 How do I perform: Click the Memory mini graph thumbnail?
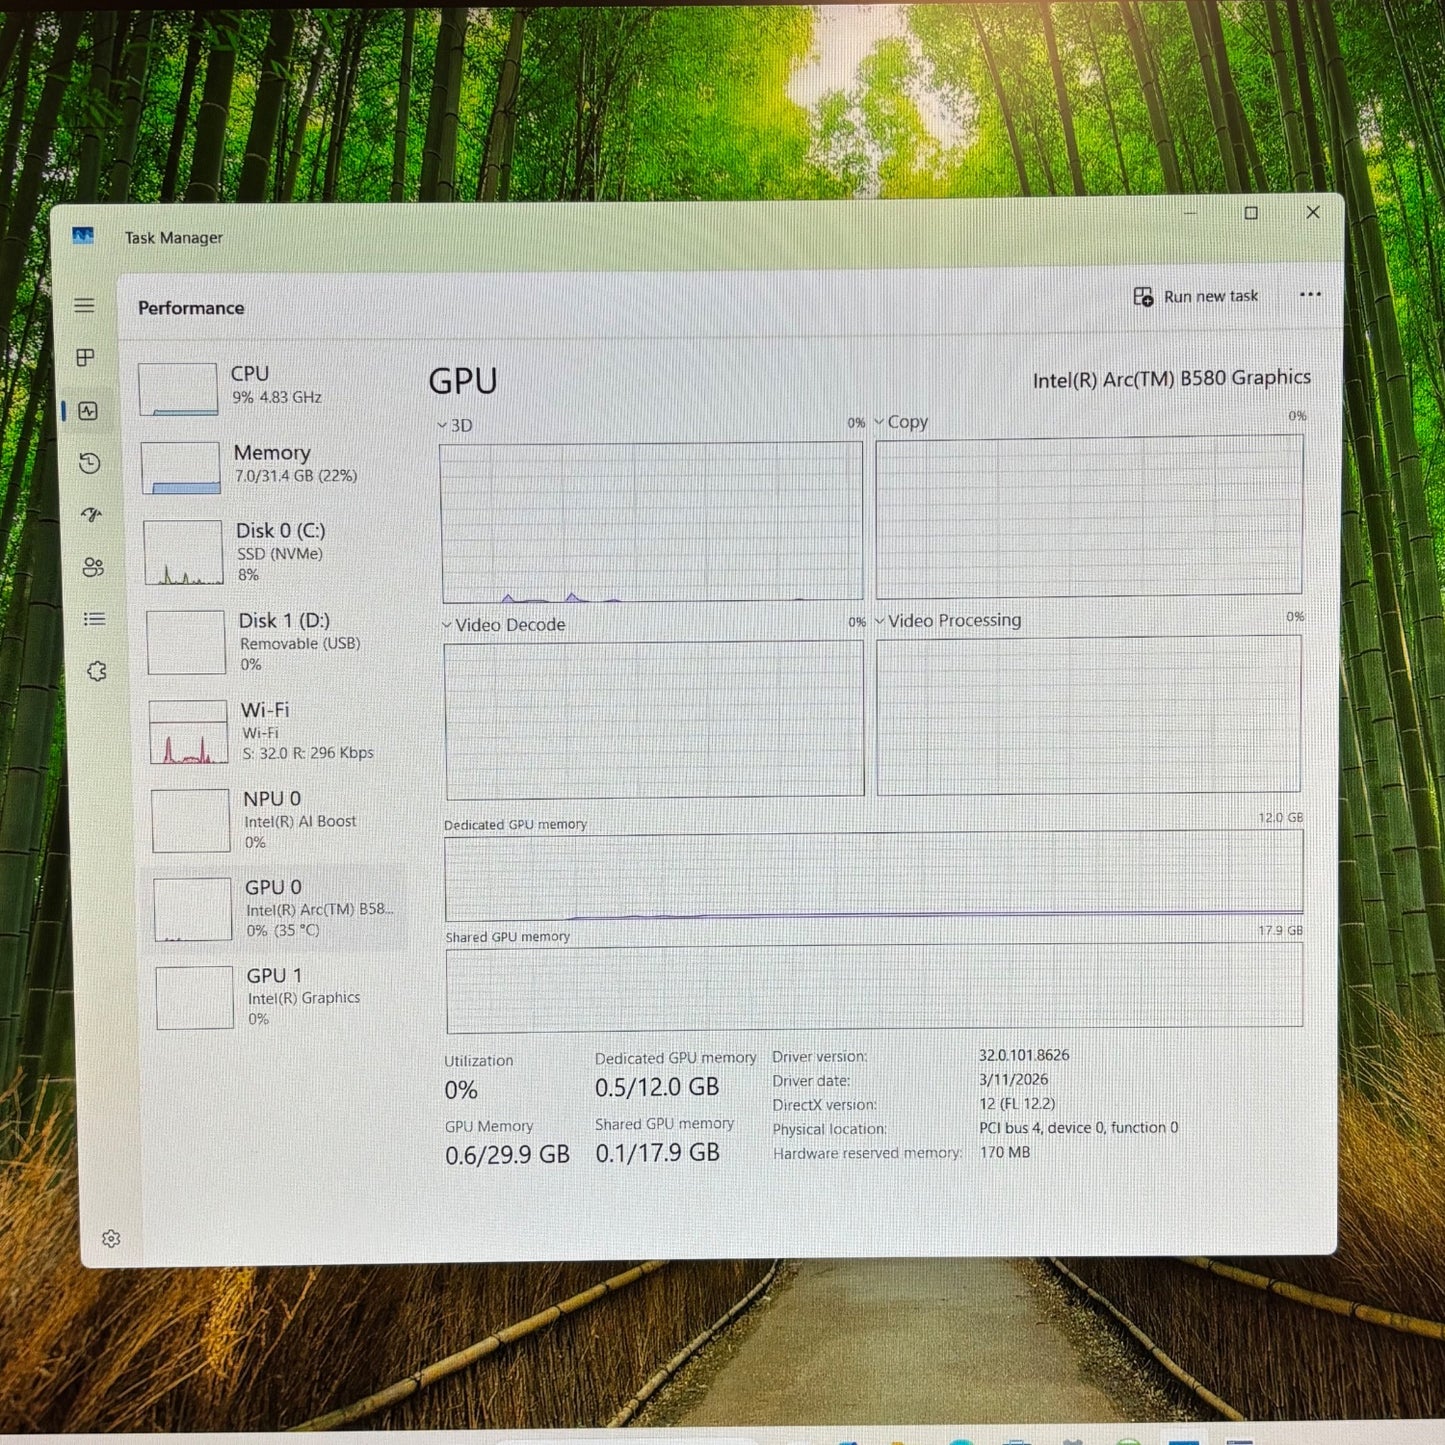(181, 468)
